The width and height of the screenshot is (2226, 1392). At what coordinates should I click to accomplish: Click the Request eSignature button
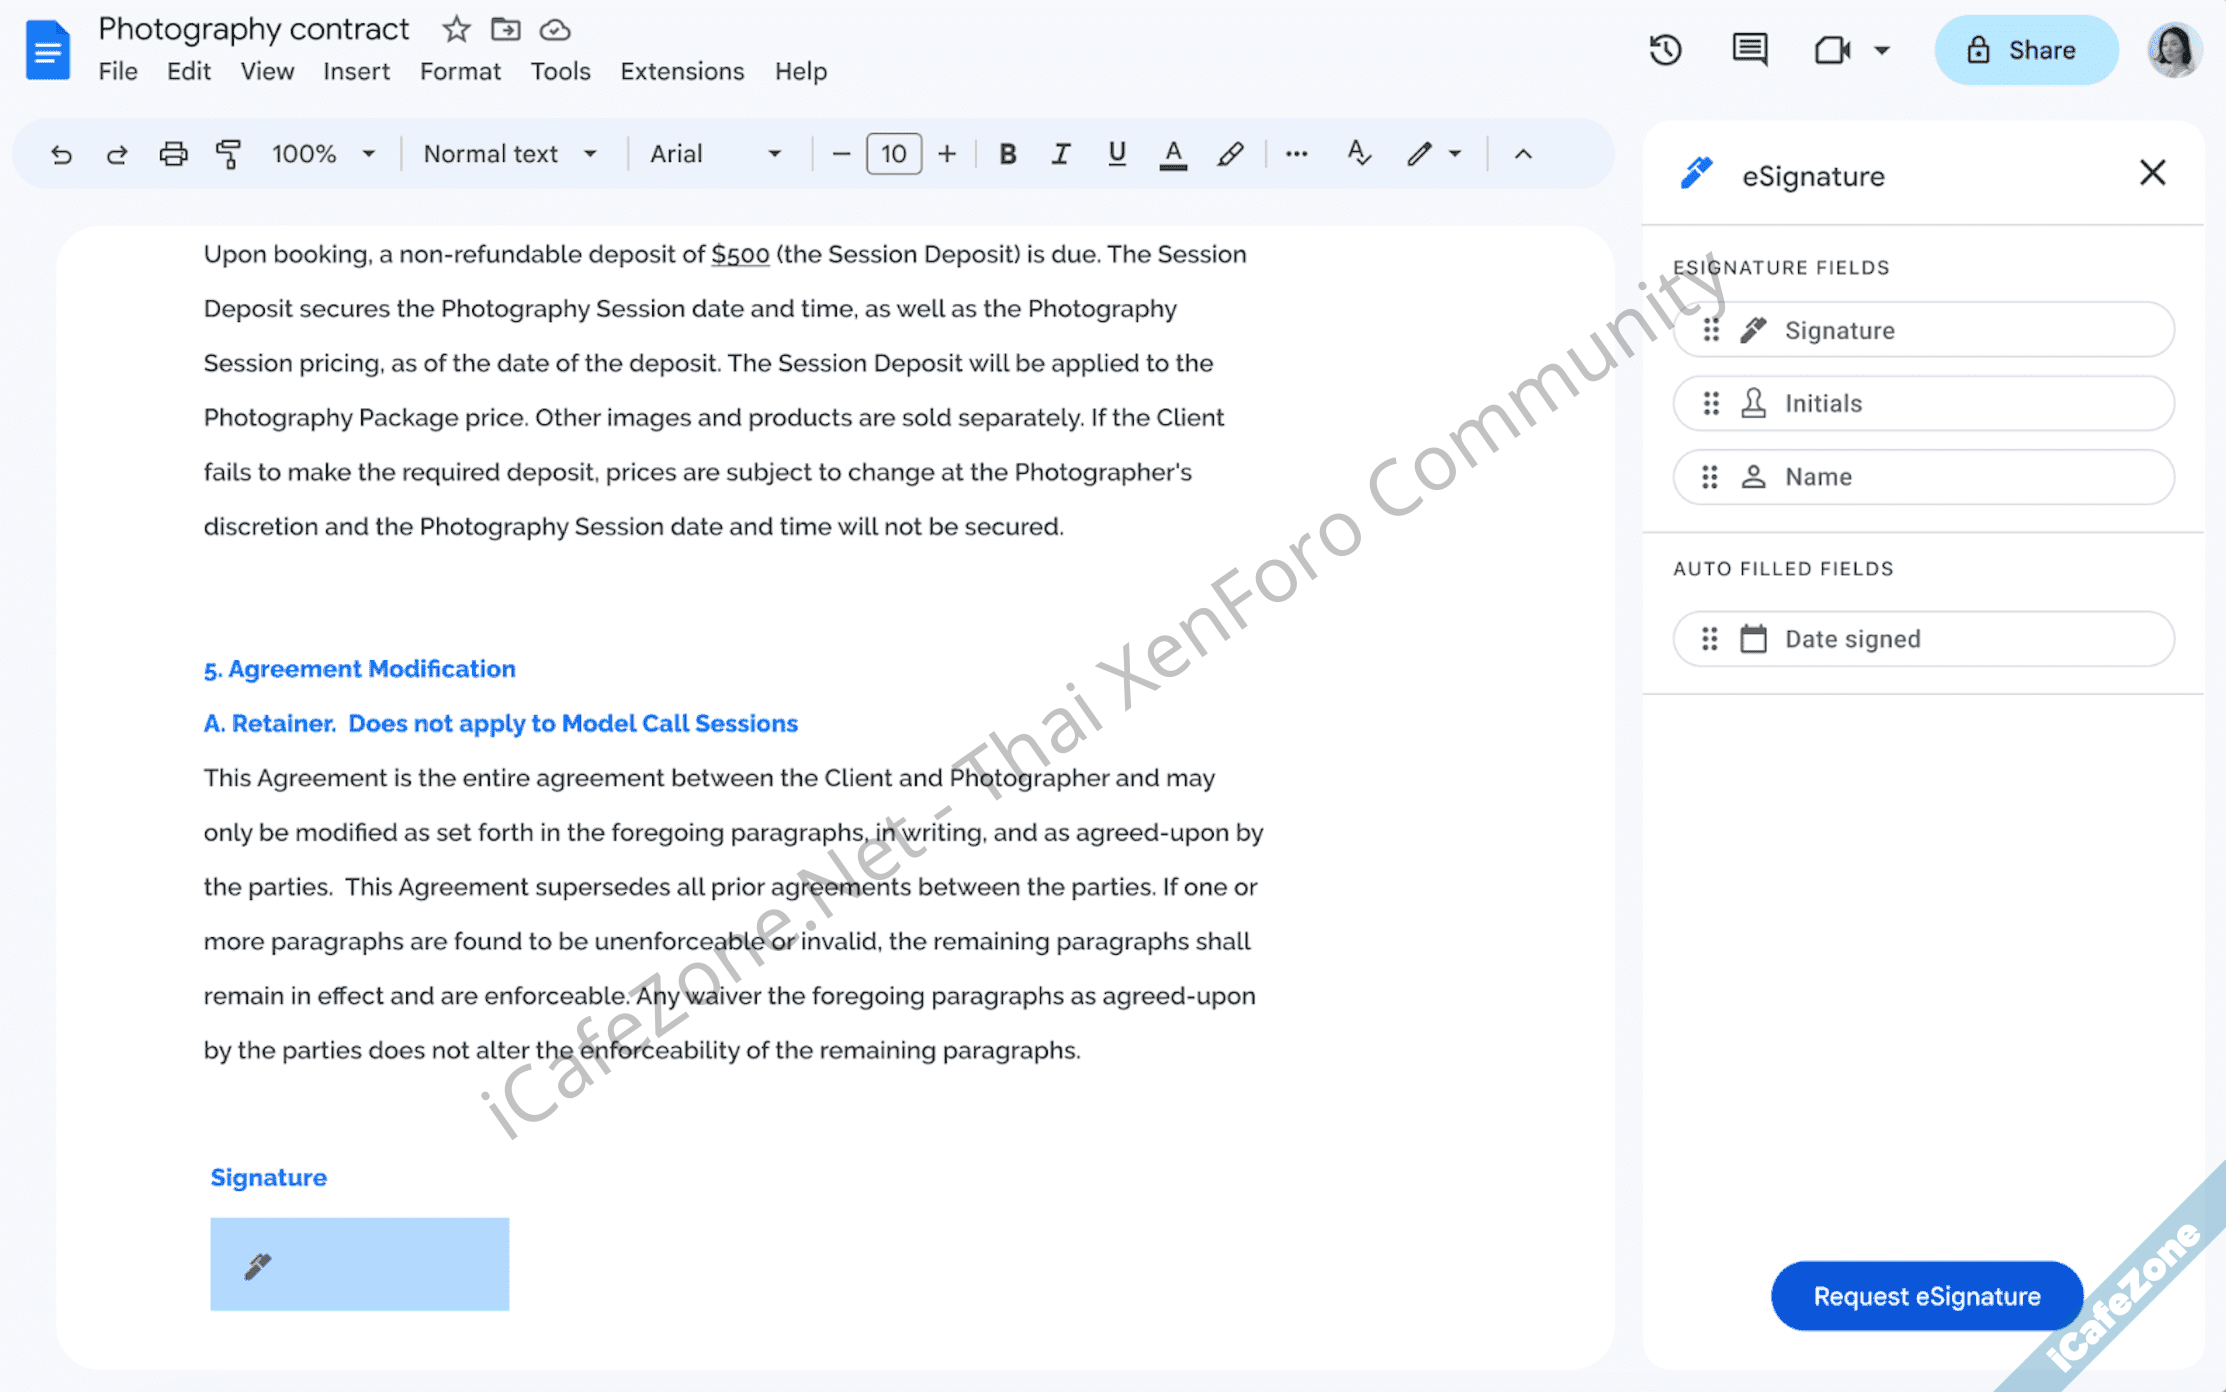[1926, 1296]
